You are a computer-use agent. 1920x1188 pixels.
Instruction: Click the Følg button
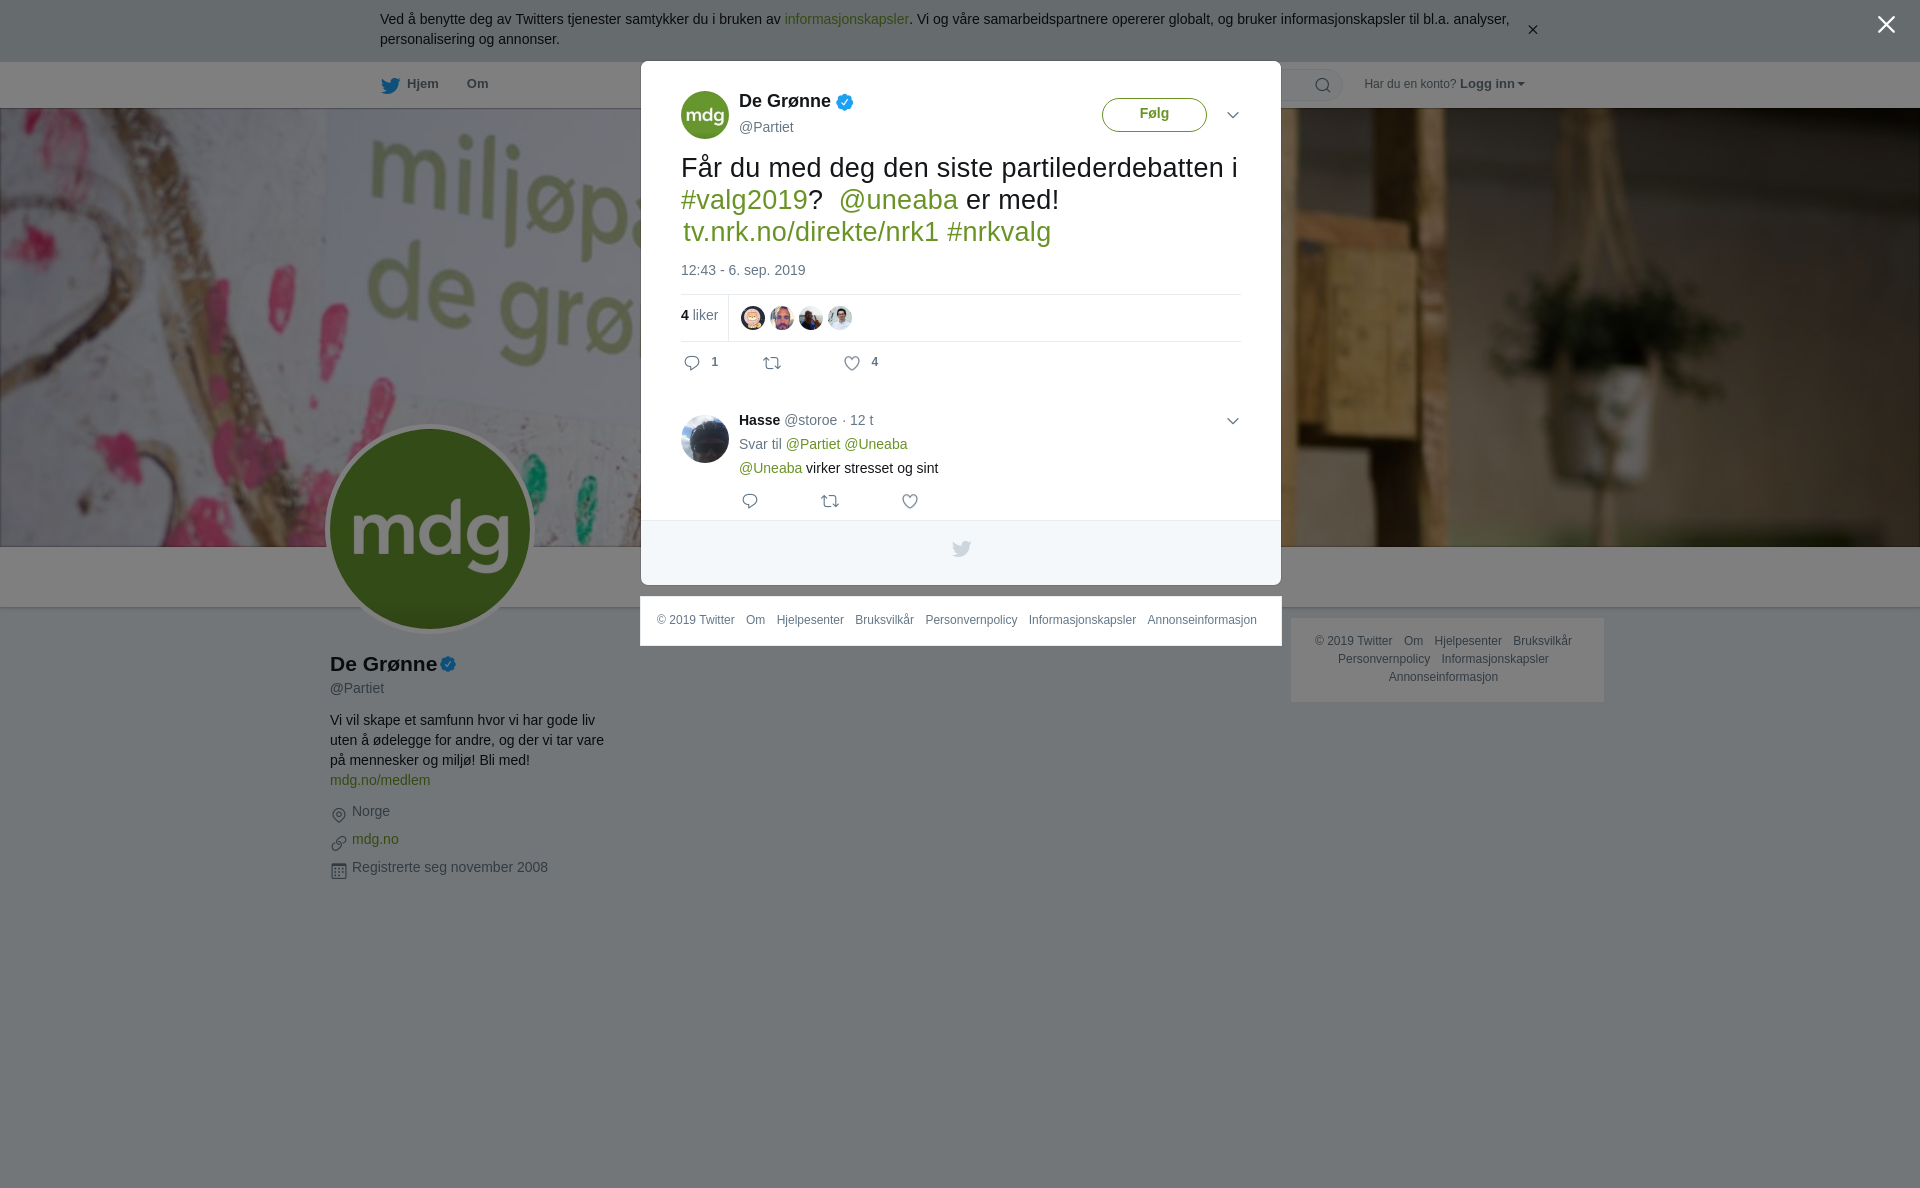coord(1154,115)
